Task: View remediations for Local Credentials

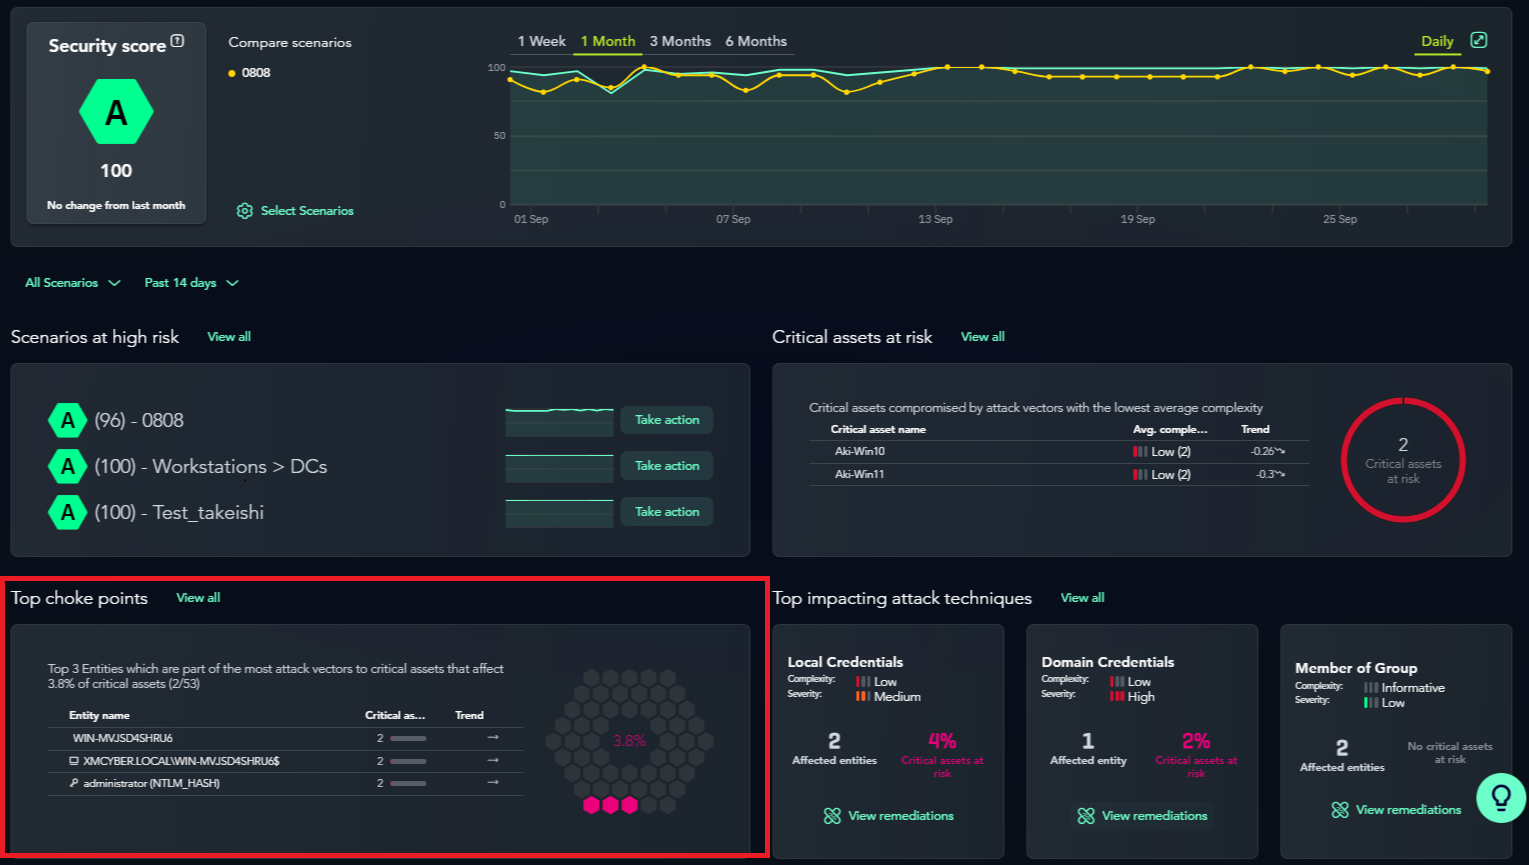Action: coord(901,816)
